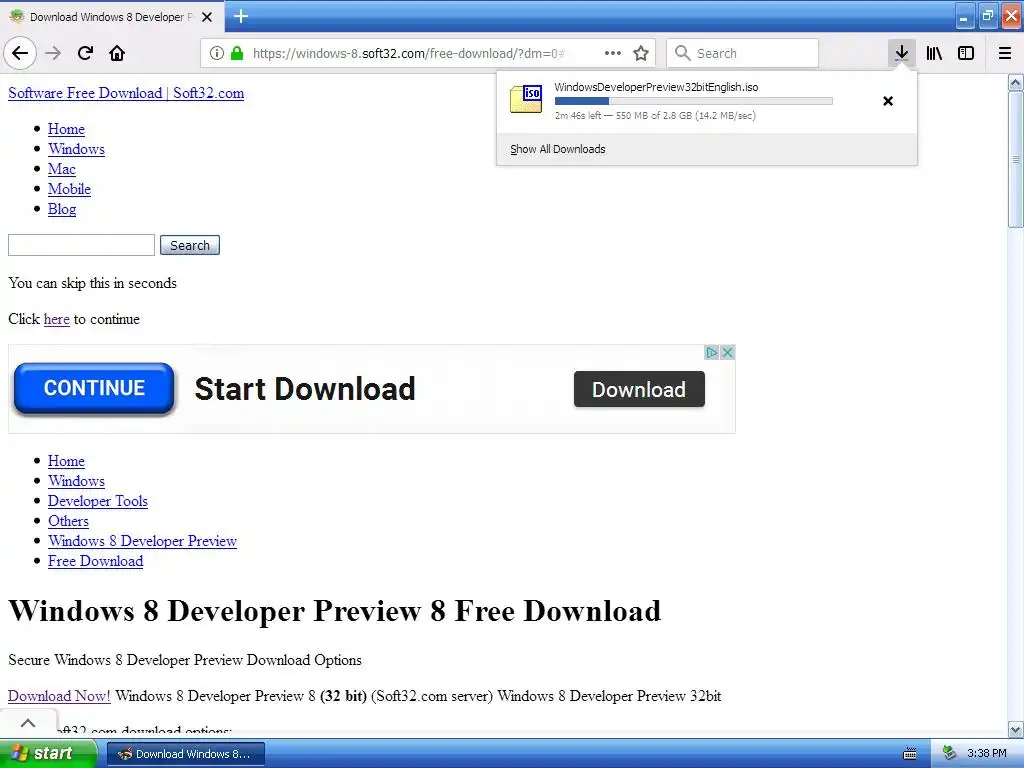Open the Blog link
Viewport: 1024px width, 768px height.
coord(62,209)
